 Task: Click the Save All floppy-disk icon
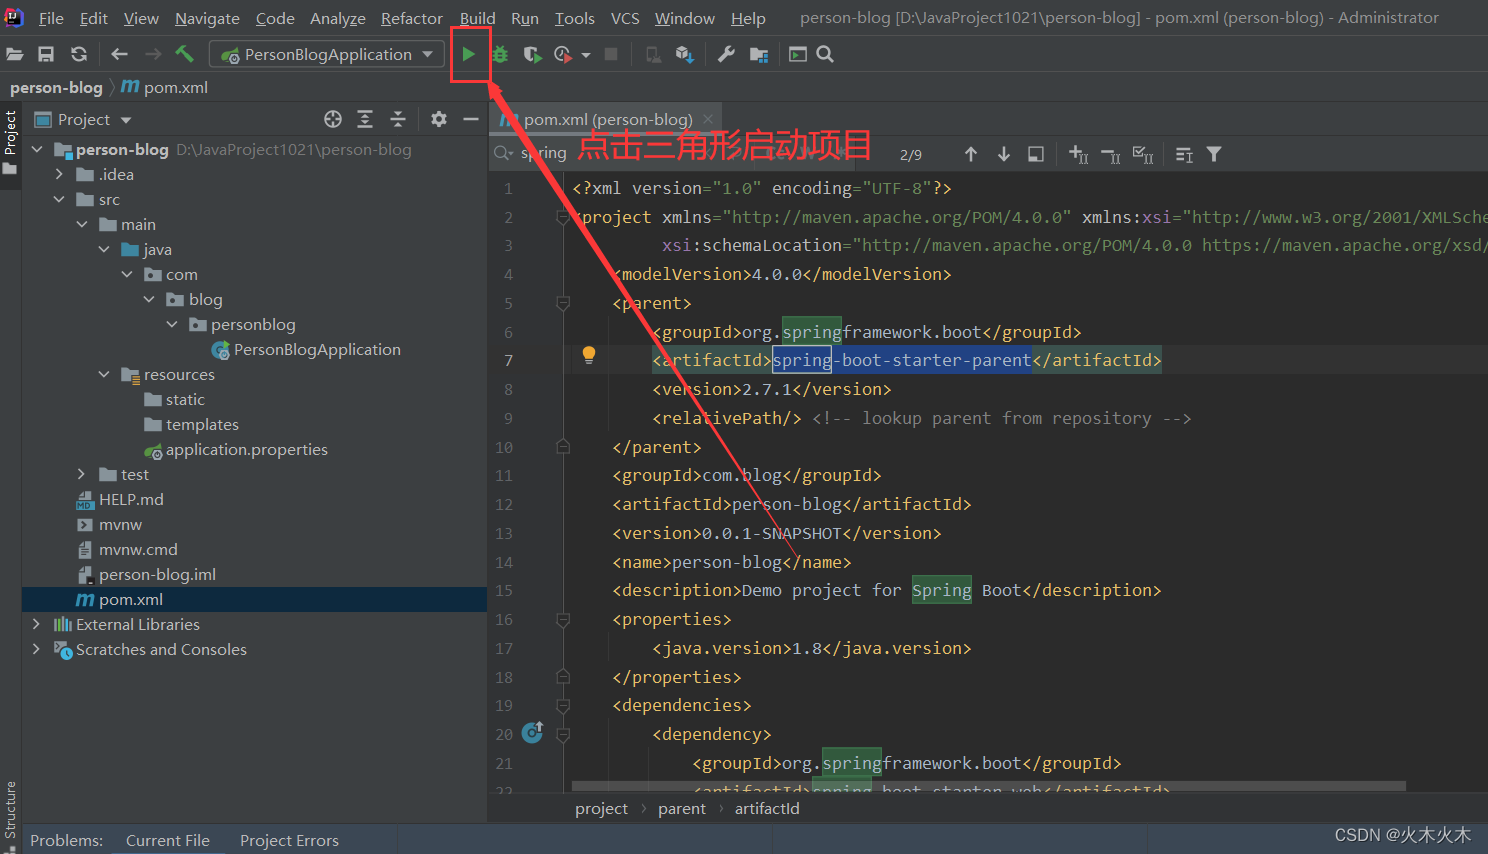46,54
